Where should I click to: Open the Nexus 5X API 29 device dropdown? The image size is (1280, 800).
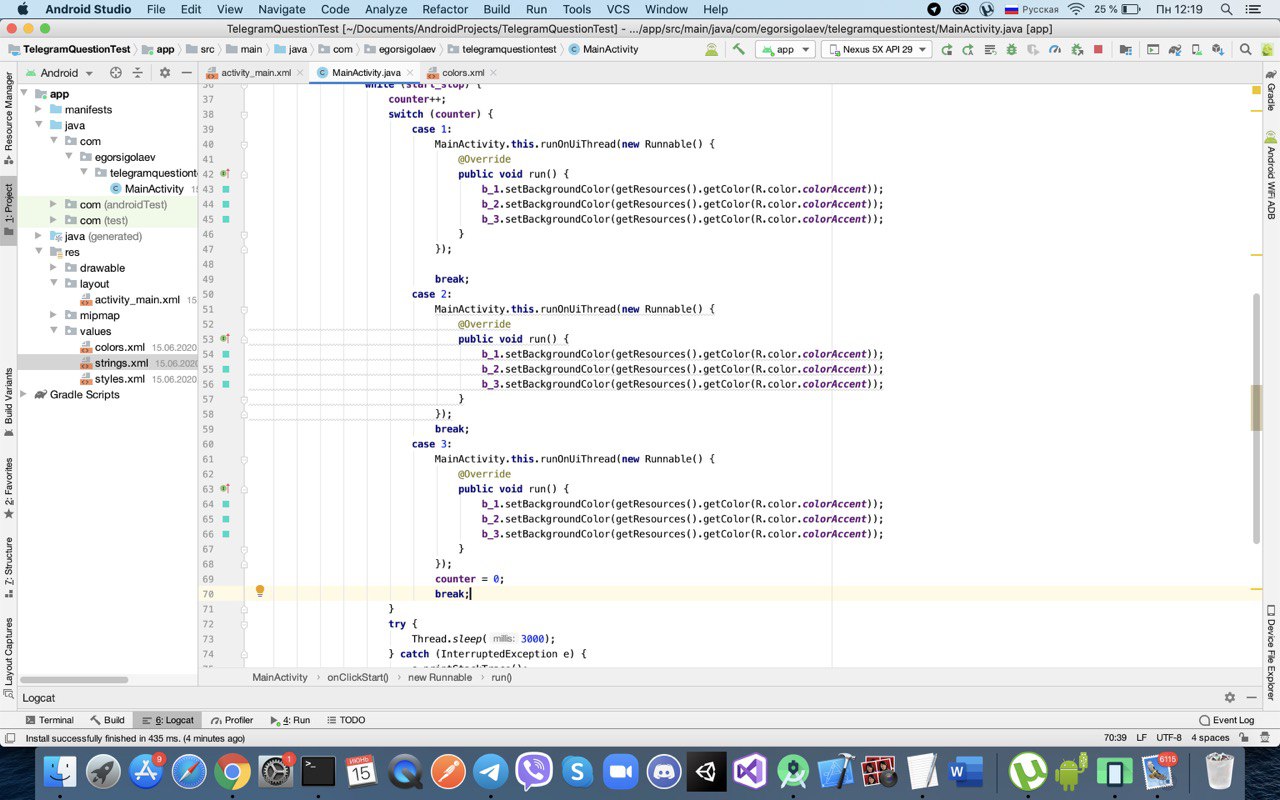[x=876, y=49]
